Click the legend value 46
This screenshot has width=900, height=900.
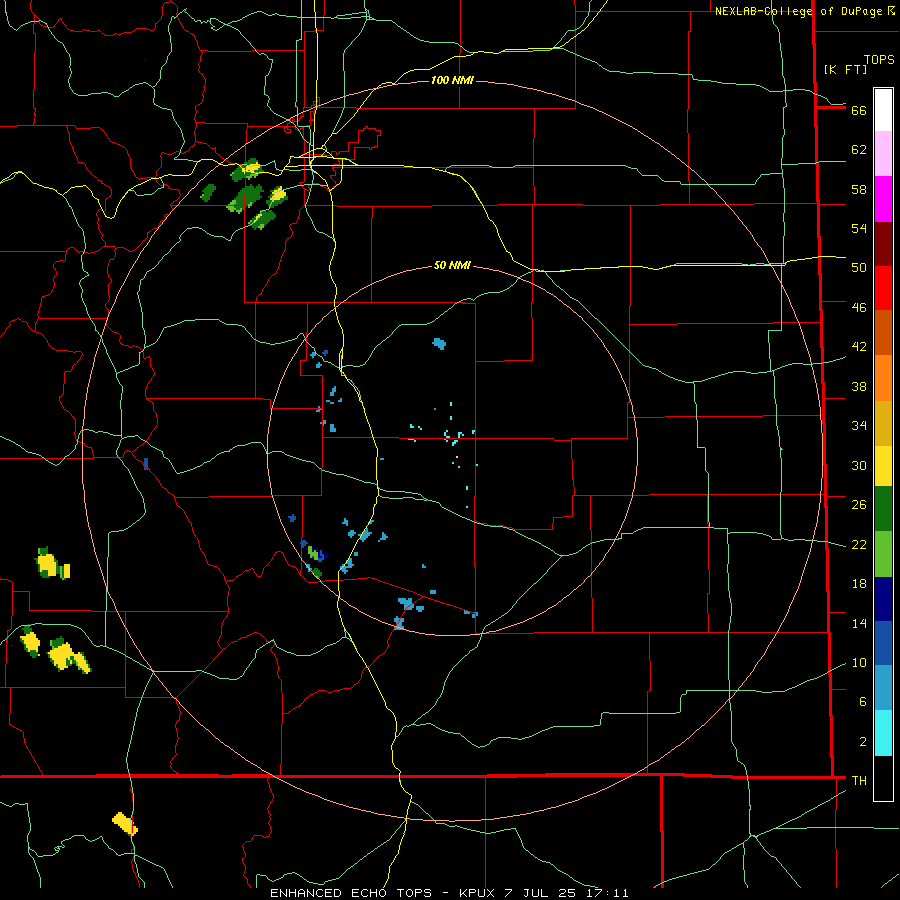(x=859, y=308)
